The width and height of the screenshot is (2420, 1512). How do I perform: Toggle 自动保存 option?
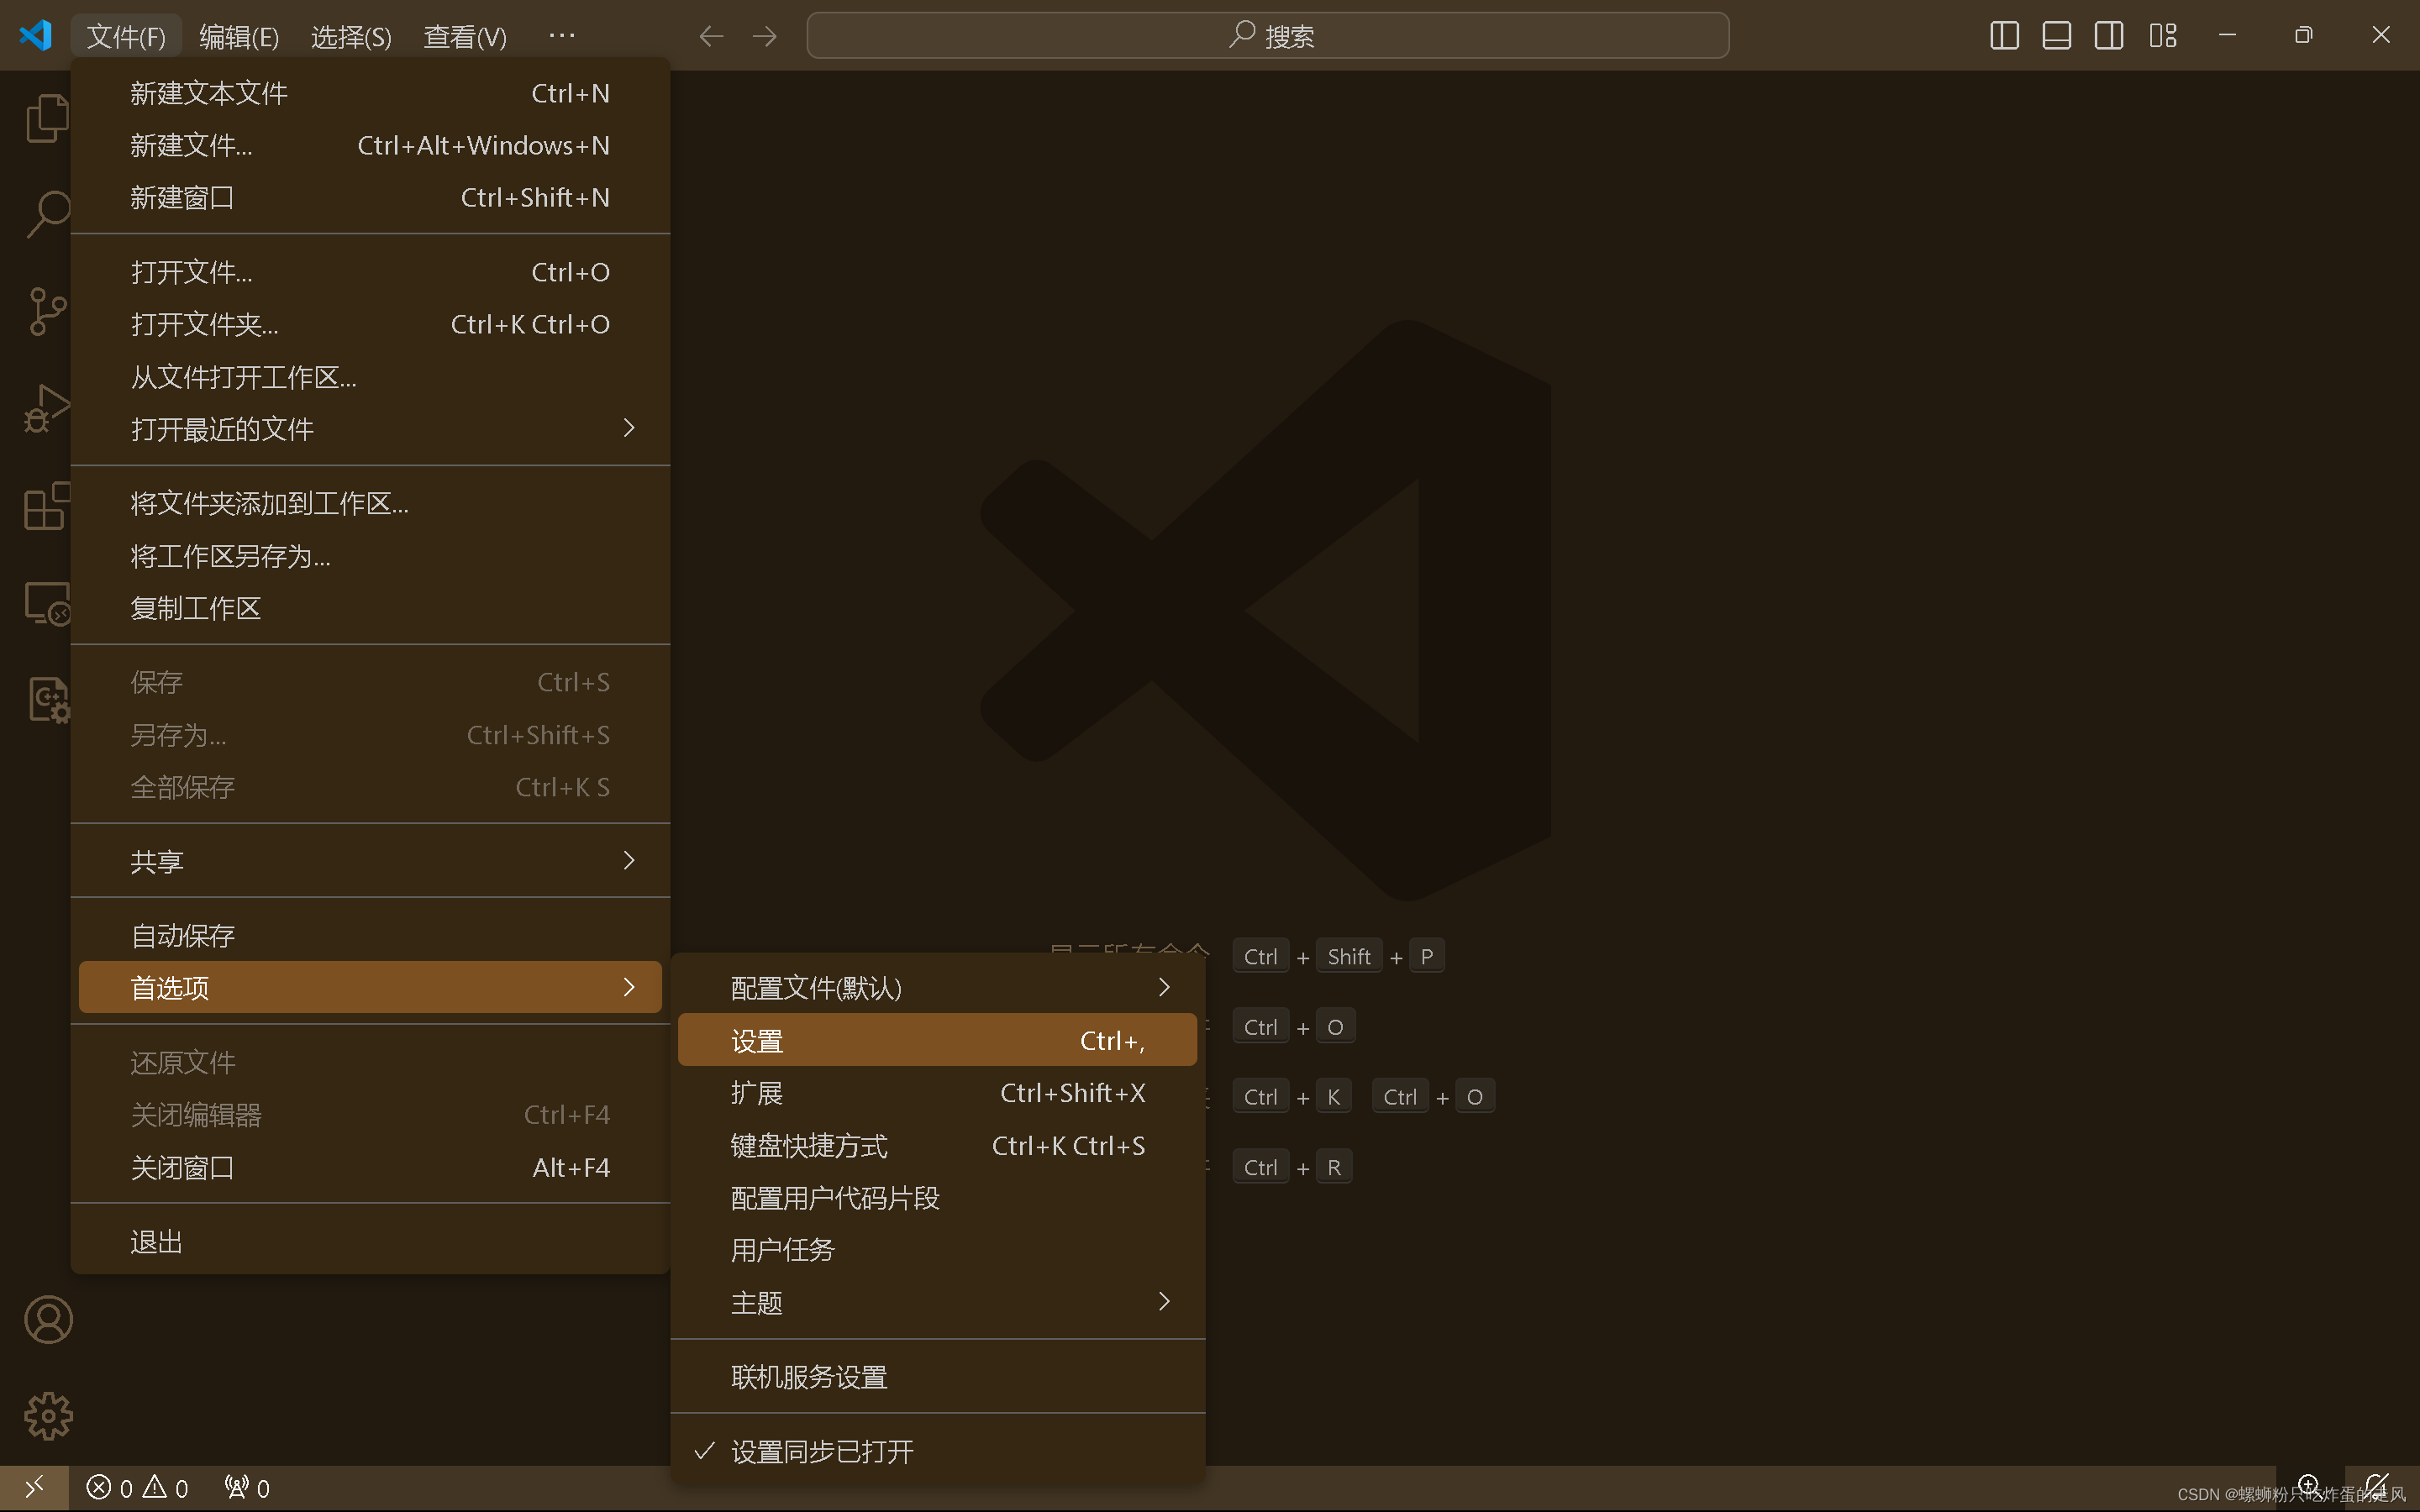tap(370, 935)
